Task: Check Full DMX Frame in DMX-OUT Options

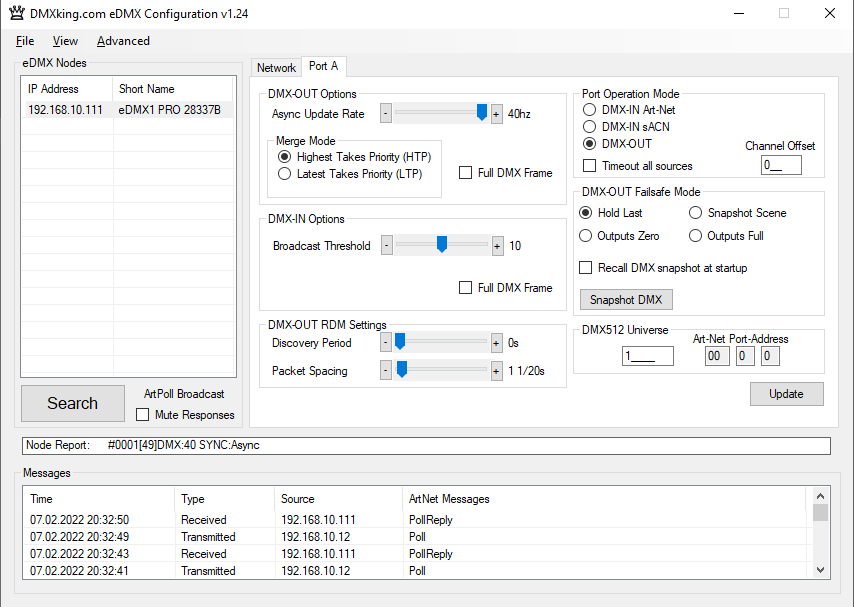Action: tap(465, 172)
